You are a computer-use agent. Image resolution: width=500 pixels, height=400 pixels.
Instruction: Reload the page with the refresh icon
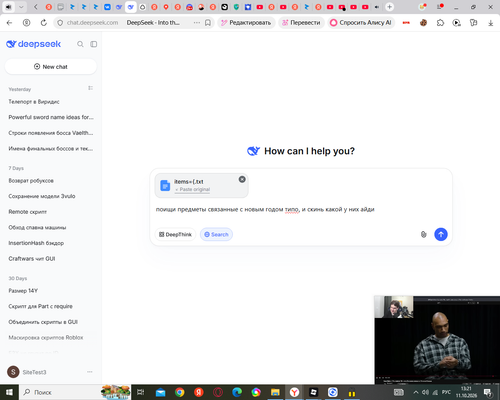44,23
